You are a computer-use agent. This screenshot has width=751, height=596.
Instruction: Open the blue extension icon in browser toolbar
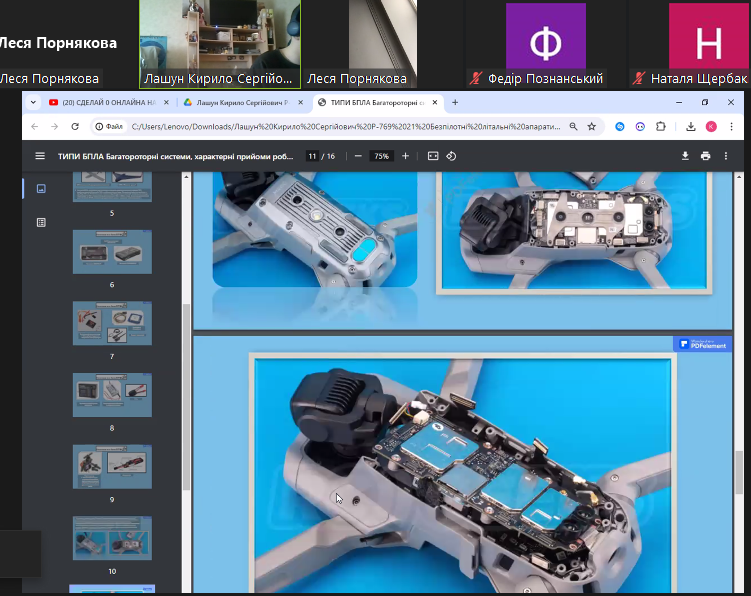620,126
